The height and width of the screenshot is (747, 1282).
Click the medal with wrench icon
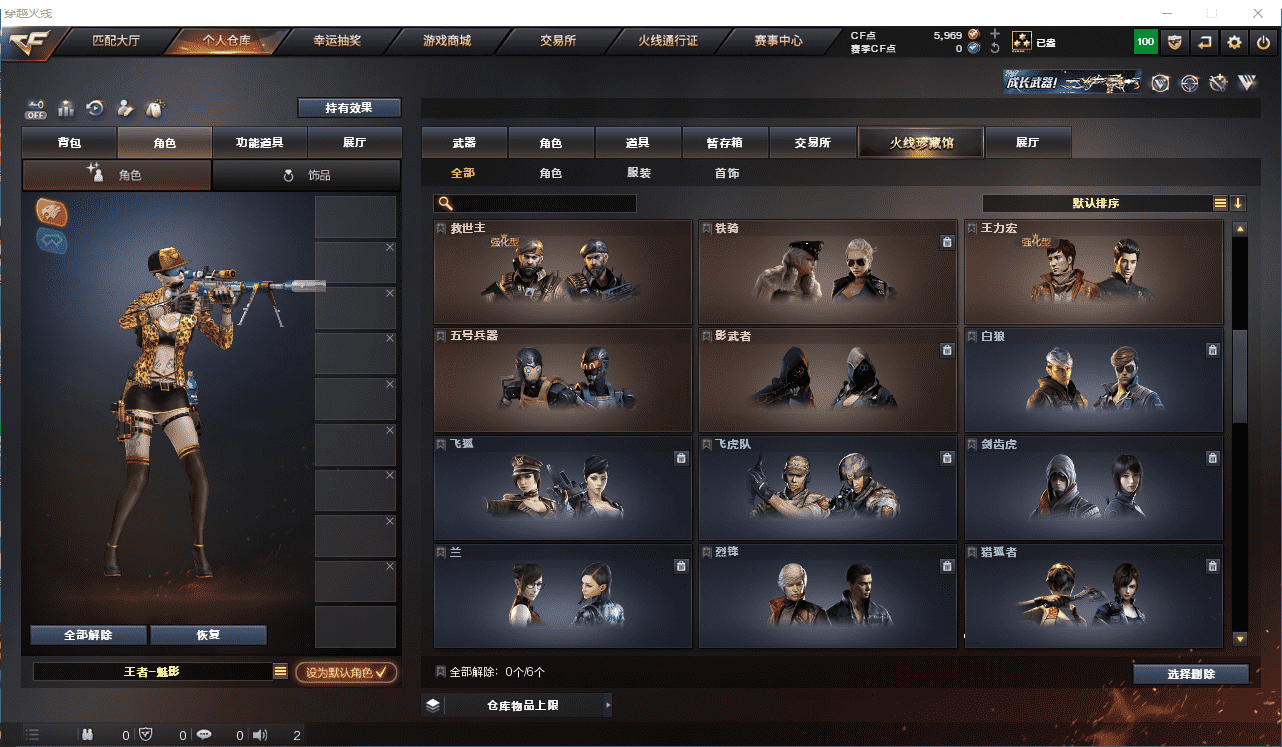(x=1218, y=83)
